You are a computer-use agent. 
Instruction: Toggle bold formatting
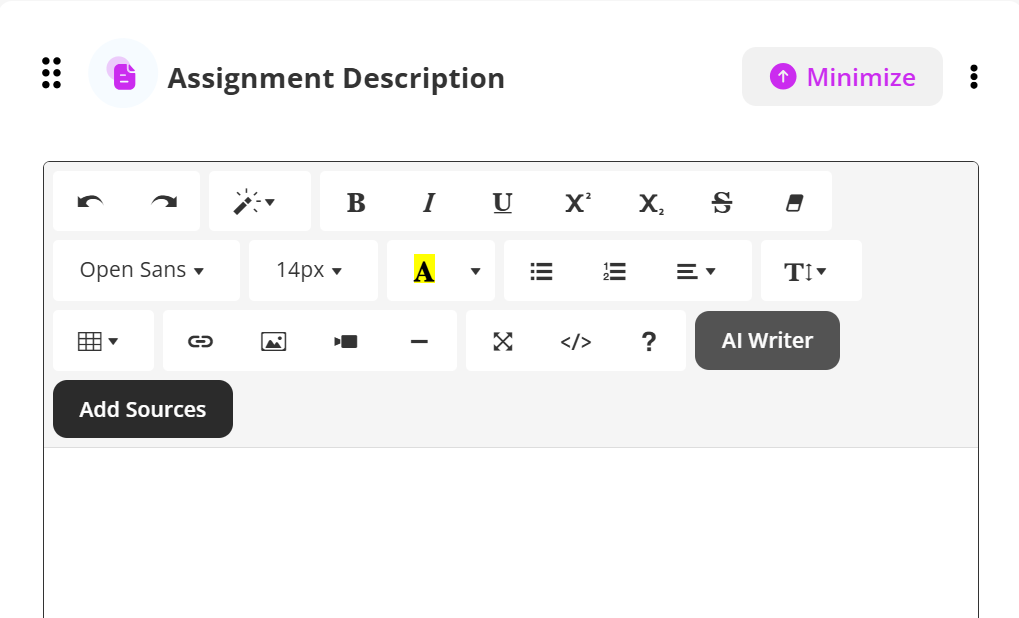(356, 202)
